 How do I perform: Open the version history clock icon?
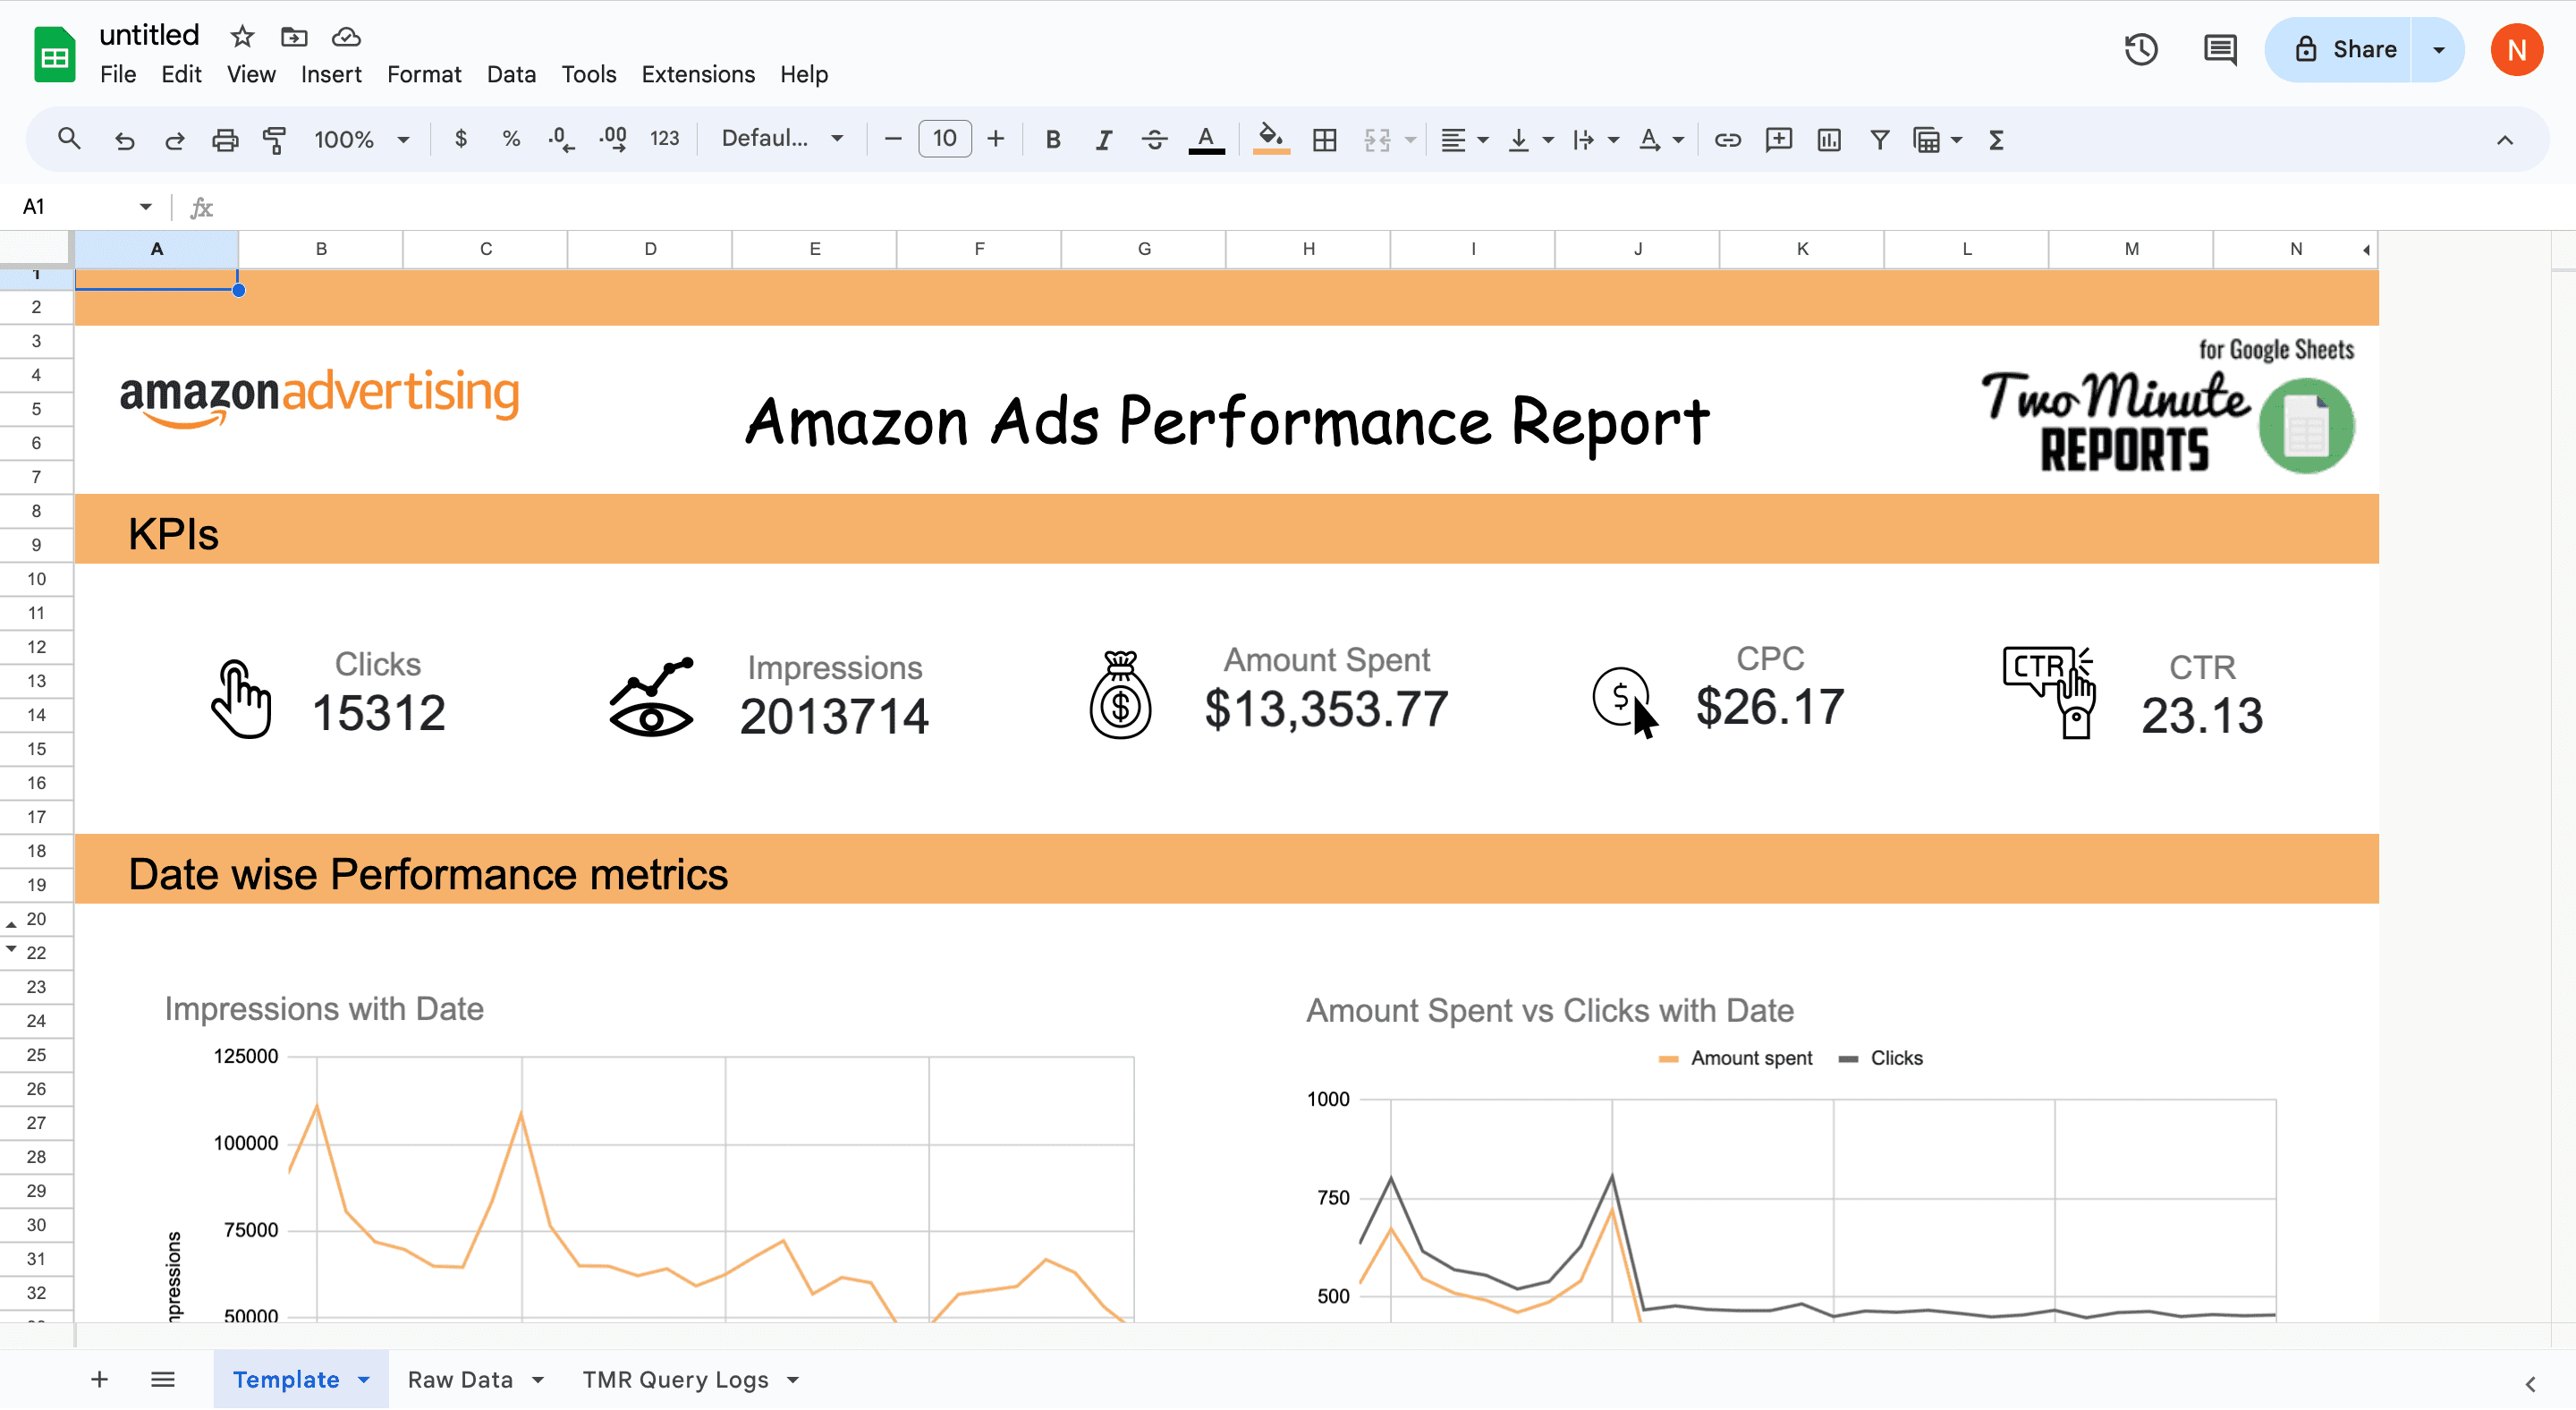pyautogui.click(x=2140, y=49)
